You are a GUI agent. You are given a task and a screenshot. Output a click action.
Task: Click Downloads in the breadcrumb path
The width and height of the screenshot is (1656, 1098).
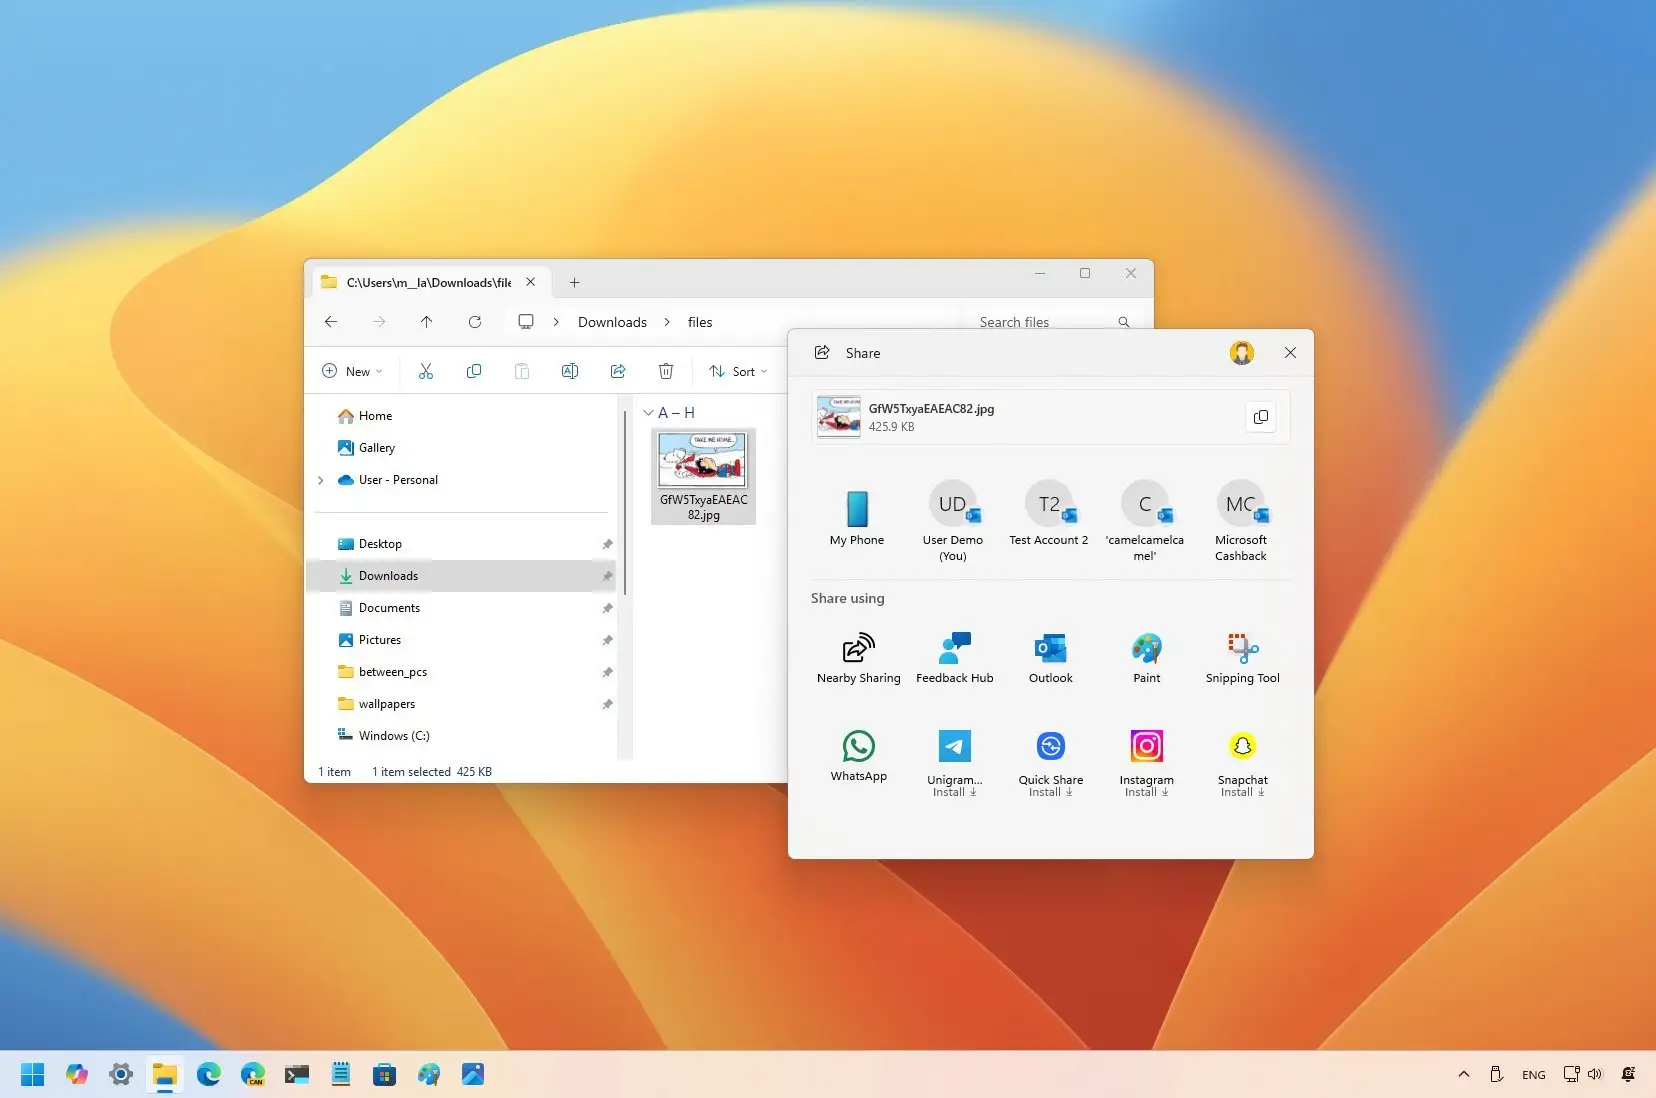(612, 322)
